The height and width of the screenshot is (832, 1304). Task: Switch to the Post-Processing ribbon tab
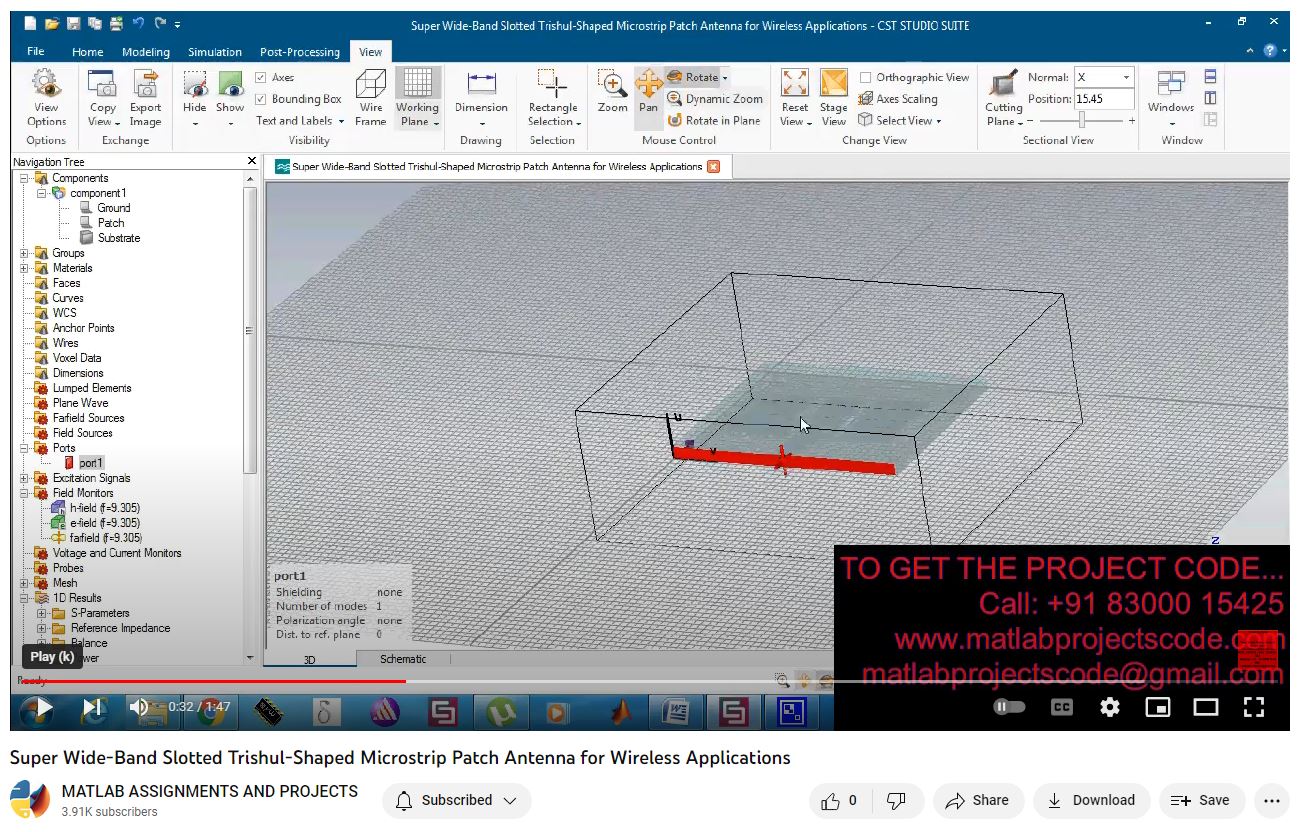[x=300, y=52]
